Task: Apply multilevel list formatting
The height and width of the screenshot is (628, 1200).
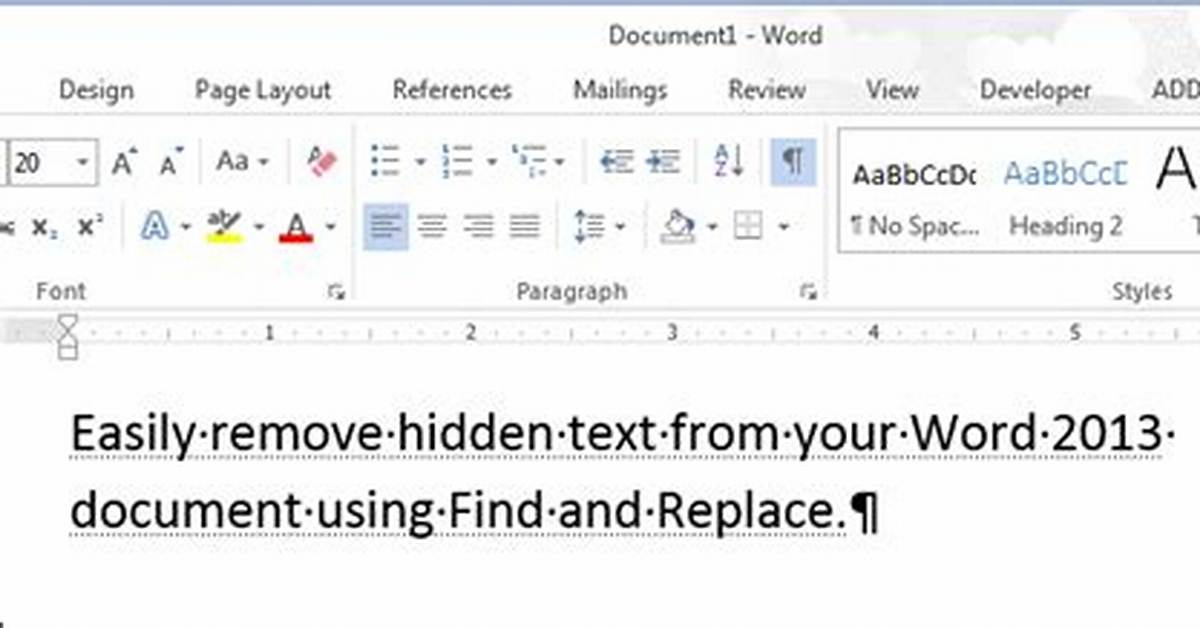Action: coord(527,161)
